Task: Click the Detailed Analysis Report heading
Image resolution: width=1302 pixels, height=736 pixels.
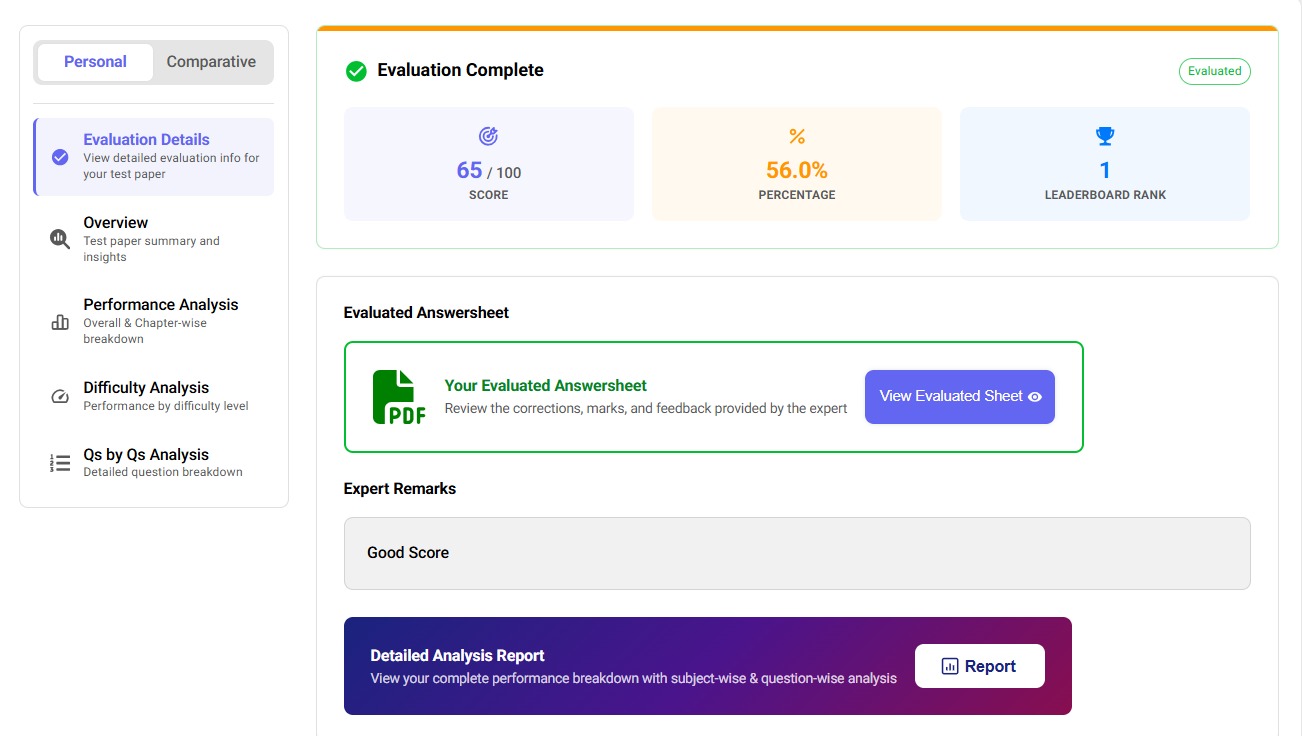Action: 457,656
